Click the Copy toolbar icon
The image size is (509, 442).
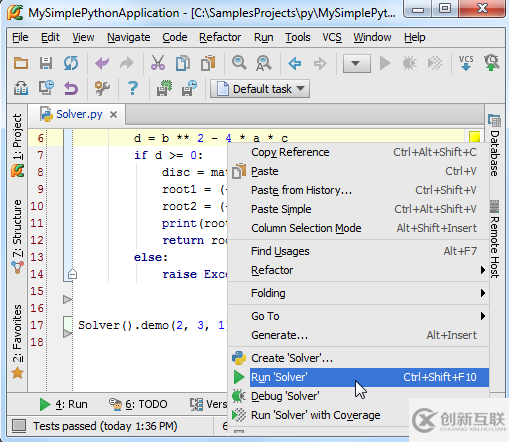coord(183,63)
